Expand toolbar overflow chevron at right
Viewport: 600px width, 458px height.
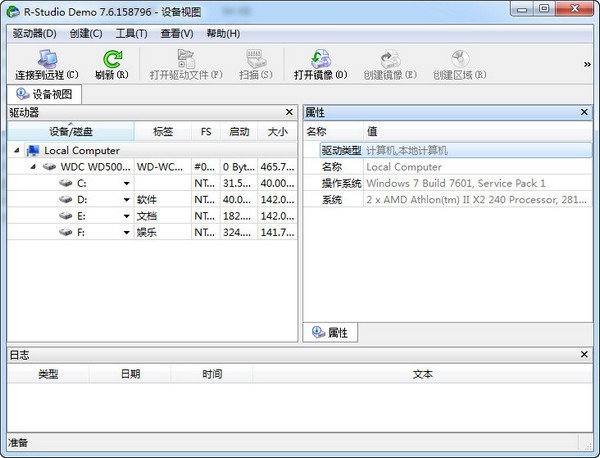(586, 64)
